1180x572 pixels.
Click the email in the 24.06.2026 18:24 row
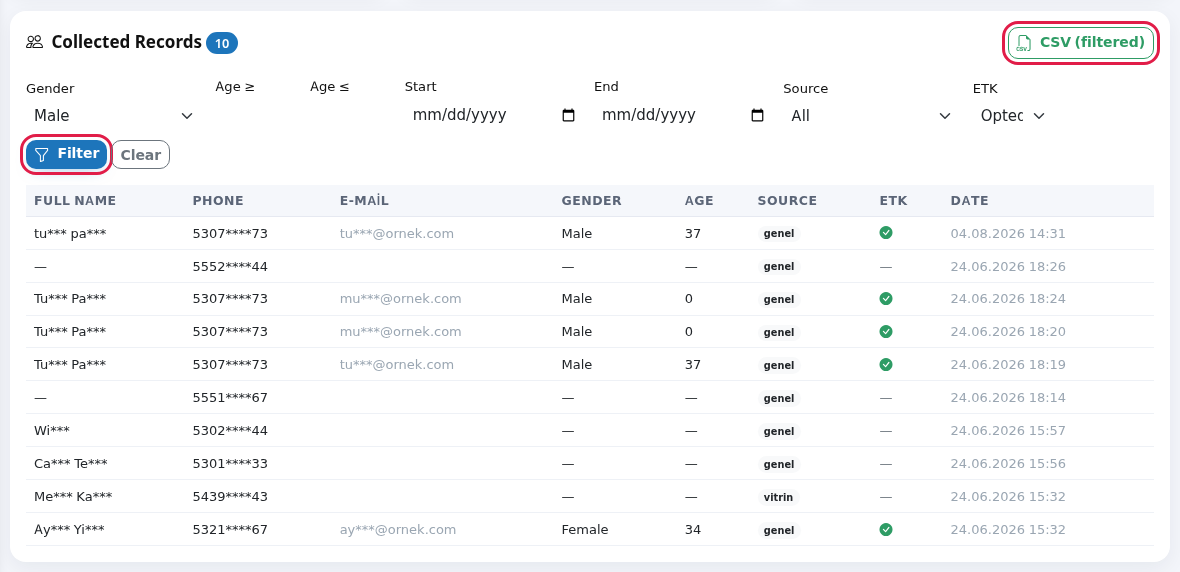tap(400, 299)
